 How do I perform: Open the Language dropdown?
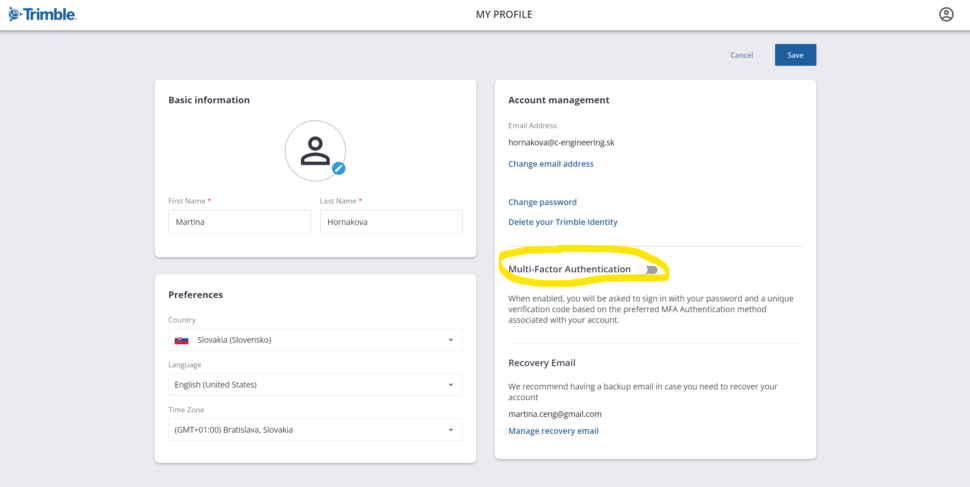(315, 385)
